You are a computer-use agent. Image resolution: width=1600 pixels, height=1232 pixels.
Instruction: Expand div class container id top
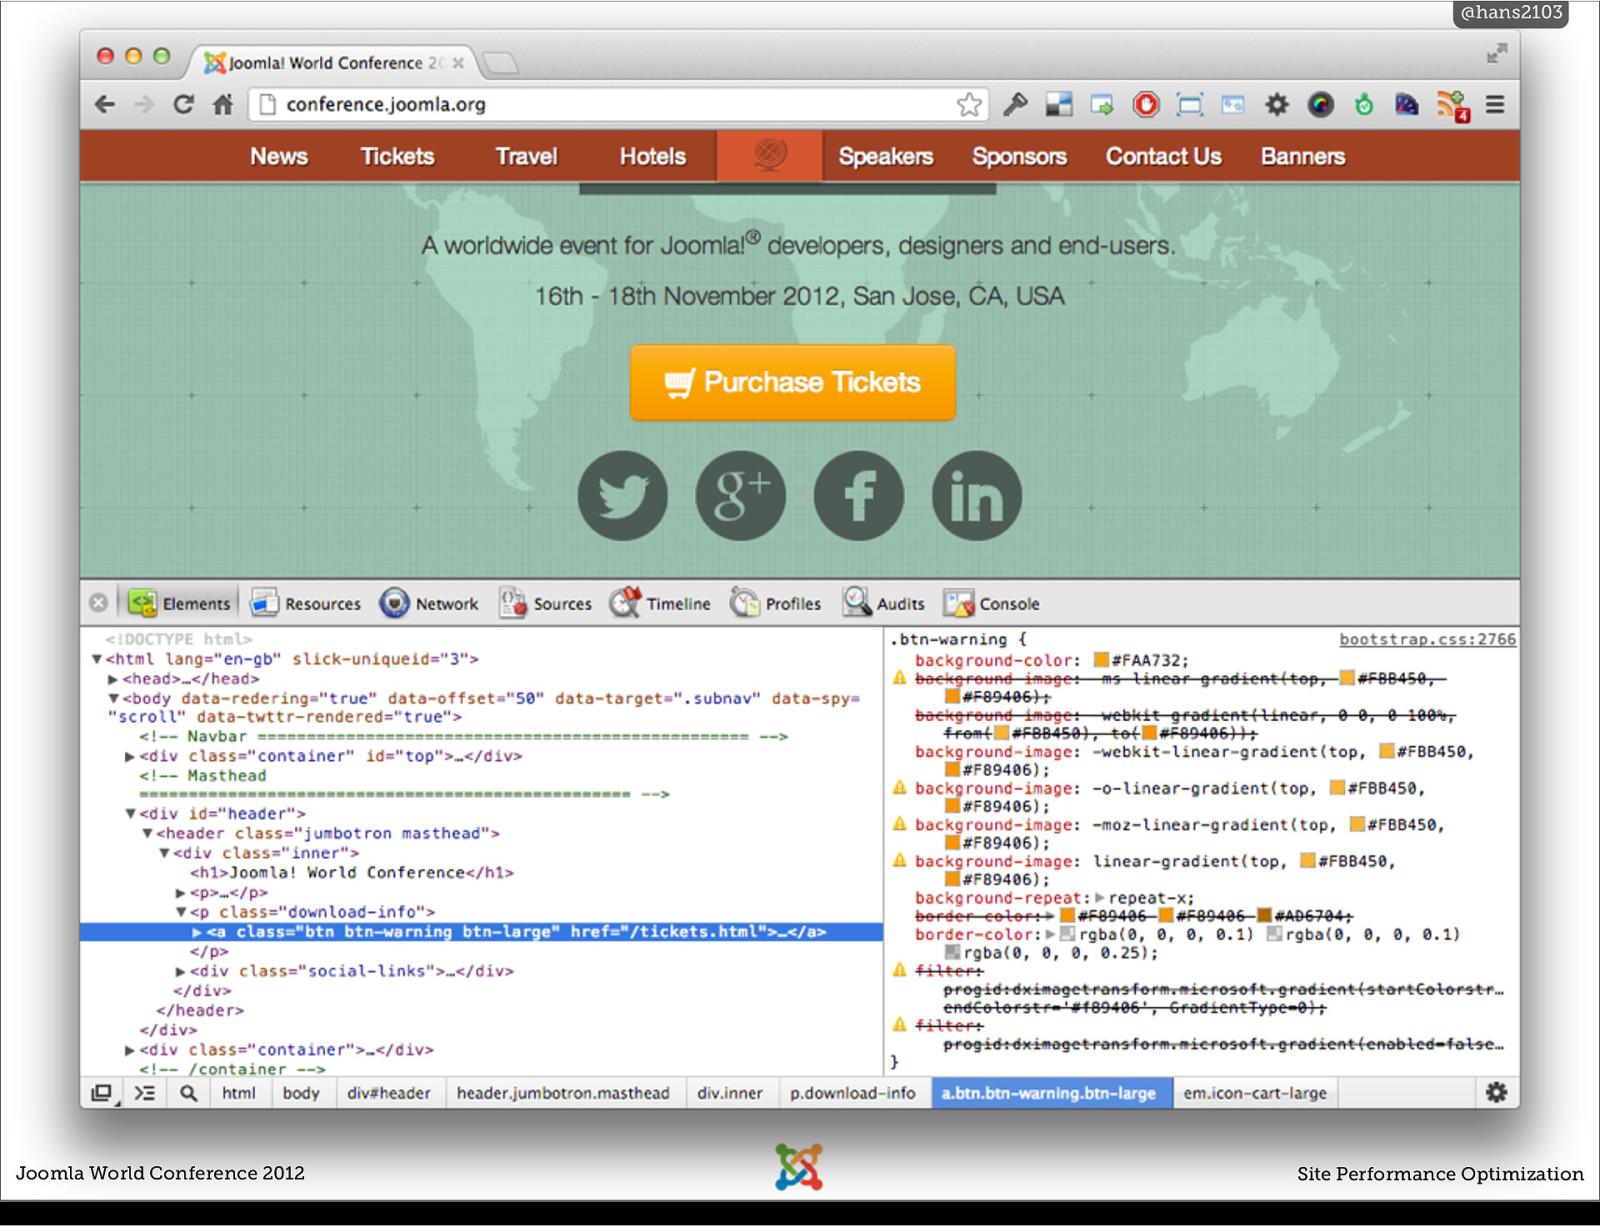[130, 756]
